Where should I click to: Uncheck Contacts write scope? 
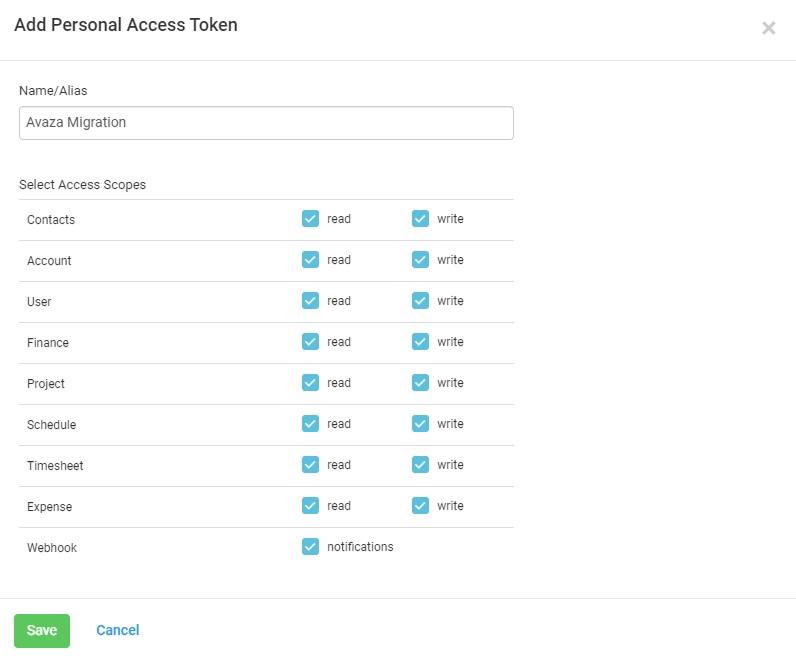[x=420, y=219]
